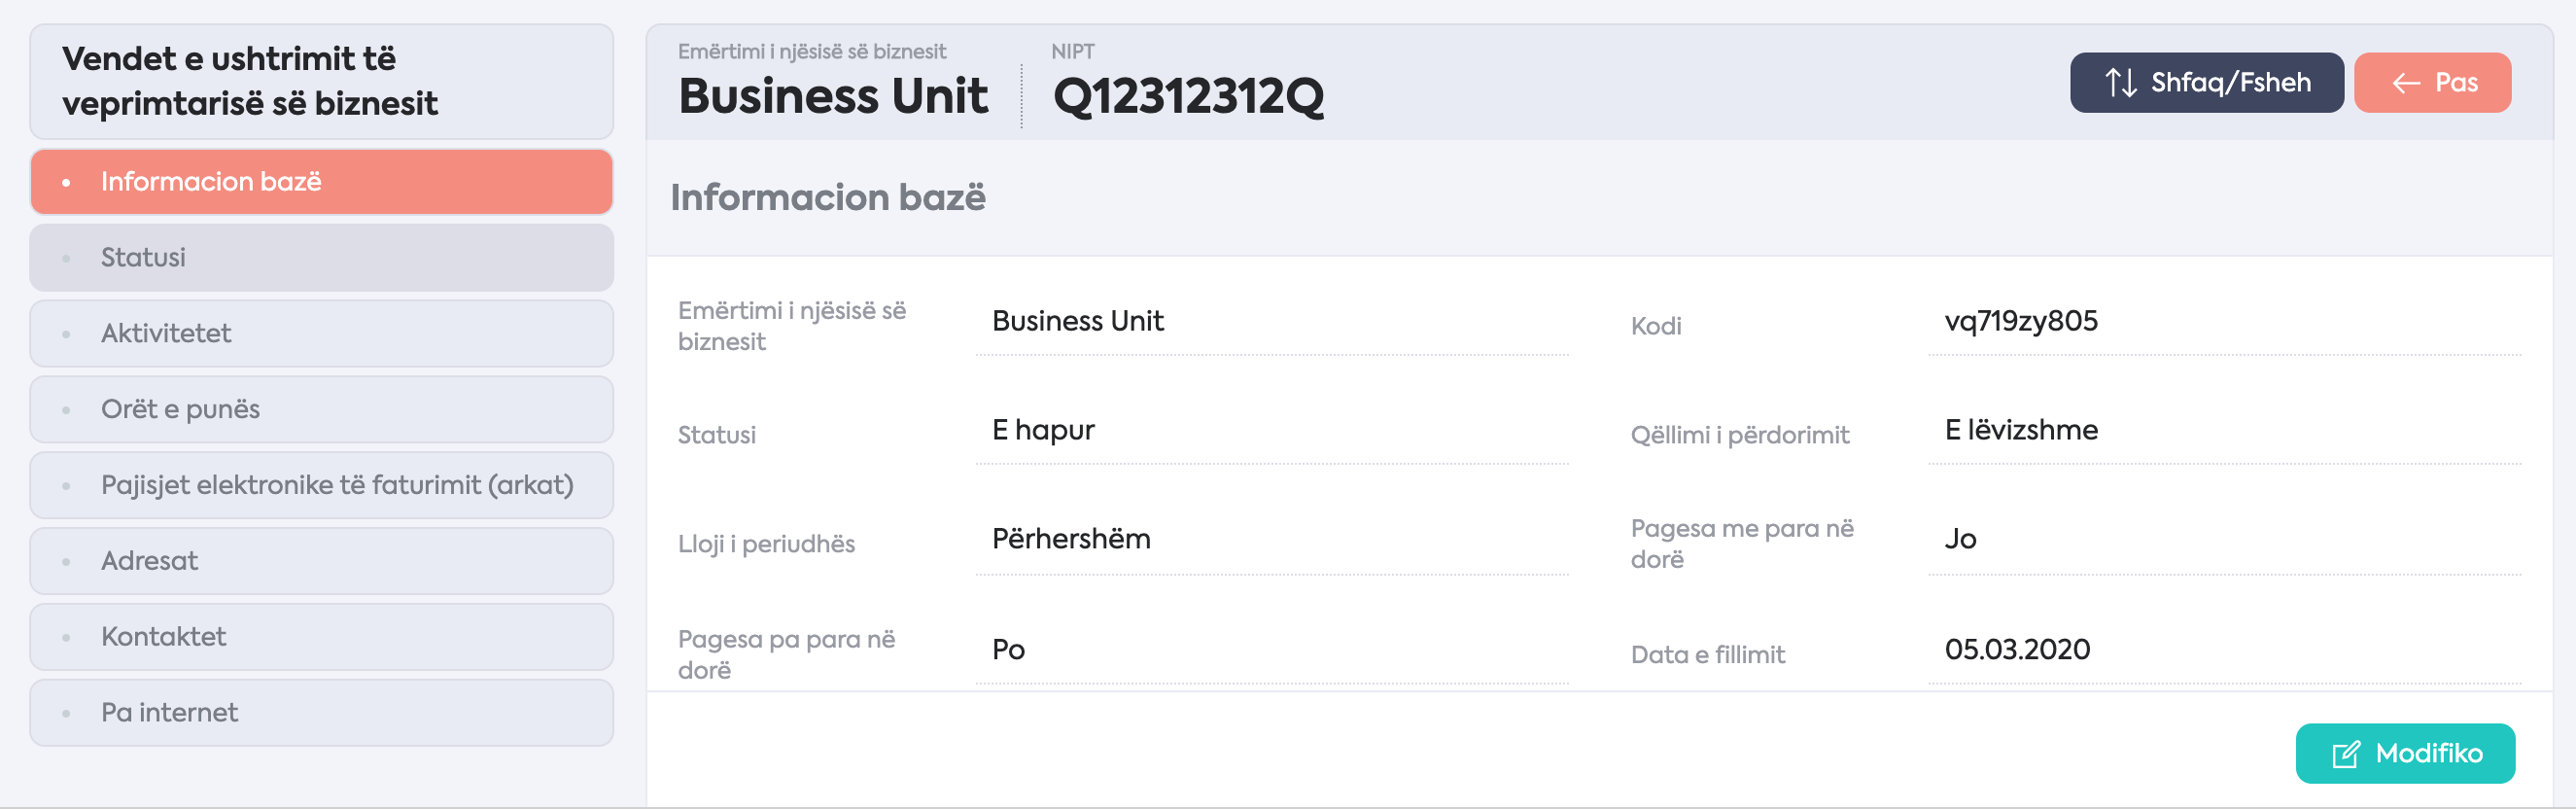Edit details with the Modifiko button
Viewport: 2576px width, 809px height.
tap(2405, 753)
